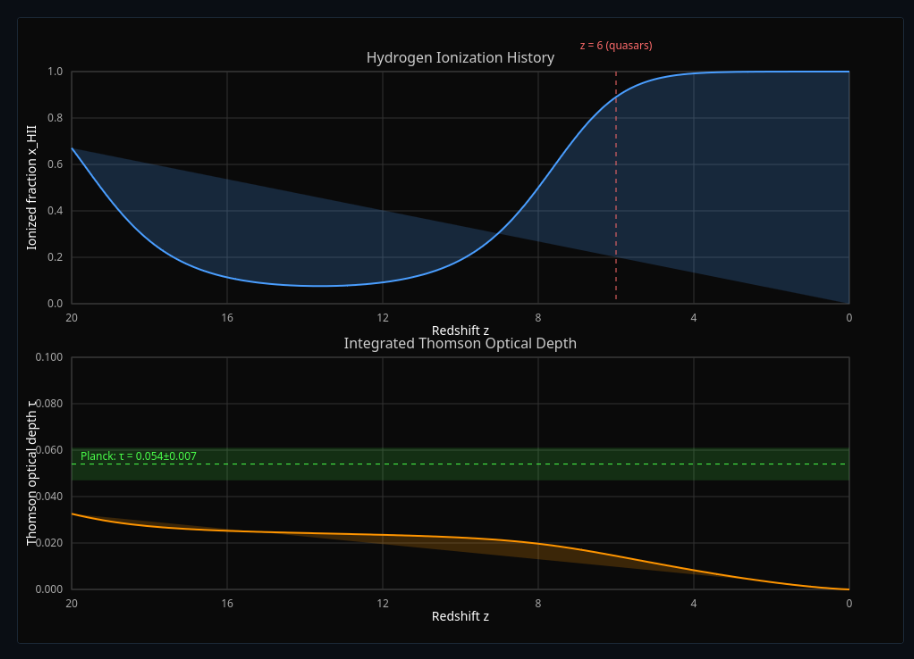
Task: Click the 1.0 tick on the ionized fraction axis
Action: (55, 72)
